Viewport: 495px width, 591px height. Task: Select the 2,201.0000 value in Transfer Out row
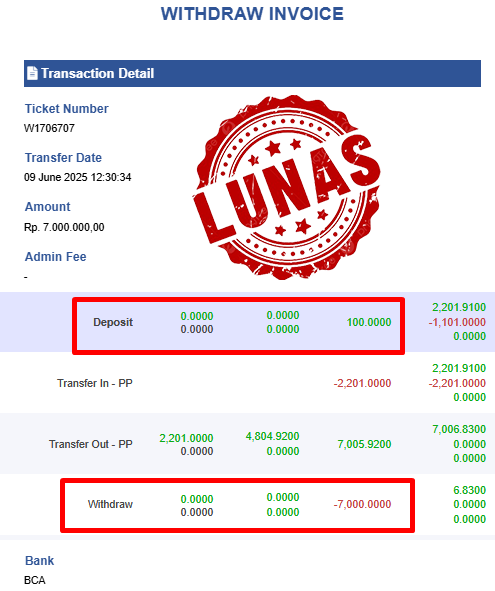click(186, 438)
